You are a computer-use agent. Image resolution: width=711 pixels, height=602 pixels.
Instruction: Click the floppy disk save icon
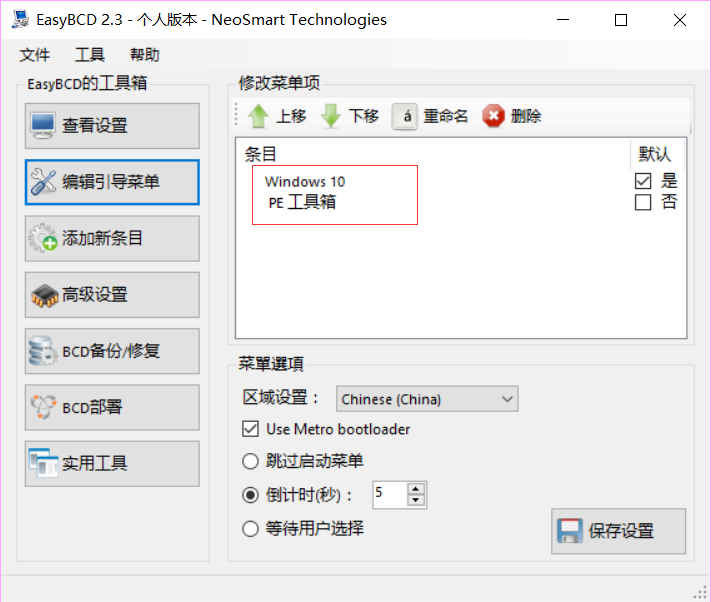coord(570,531)
